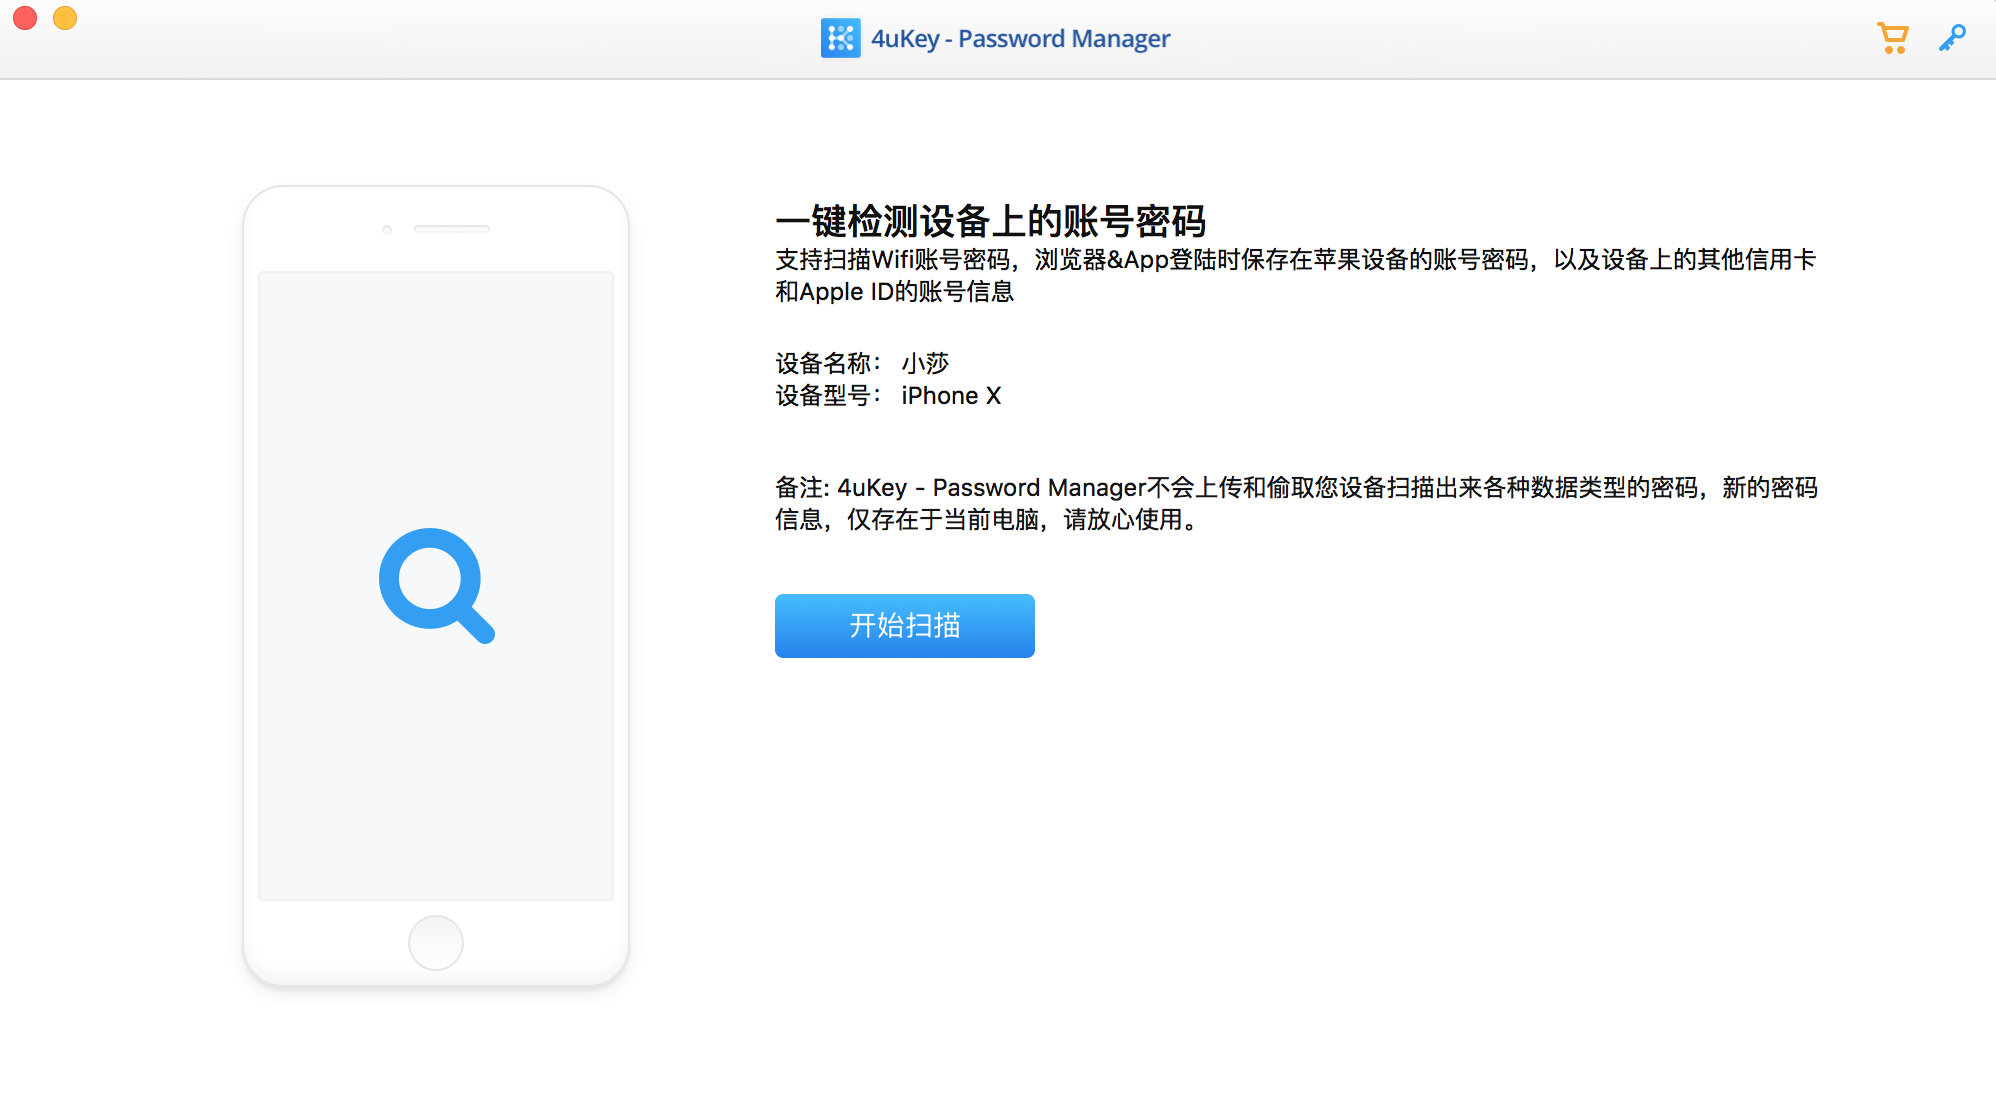
Task: Click the 设备型号 label
Action: click(826, 396)
